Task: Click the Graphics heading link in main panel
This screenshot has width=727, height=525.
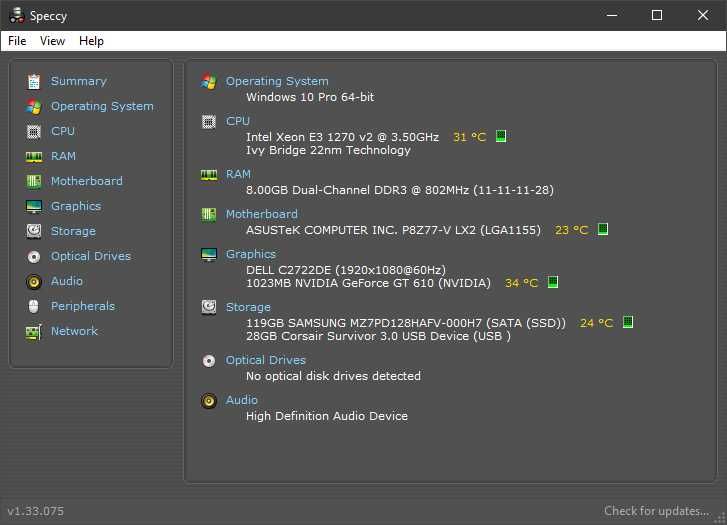Action: [x=251, y=254]
